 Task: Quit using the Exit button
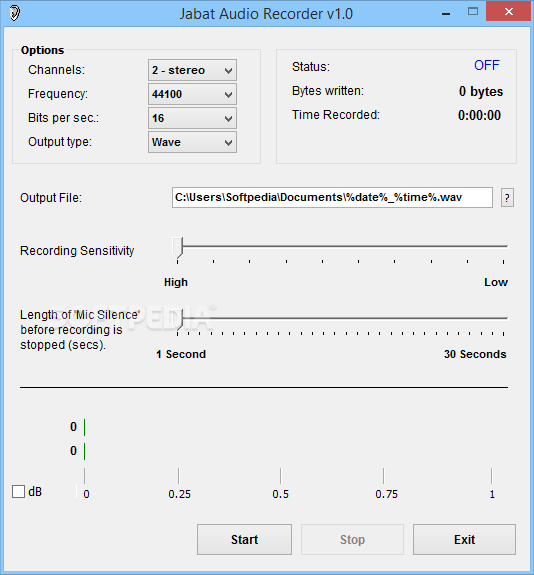[x=464, y=539]
